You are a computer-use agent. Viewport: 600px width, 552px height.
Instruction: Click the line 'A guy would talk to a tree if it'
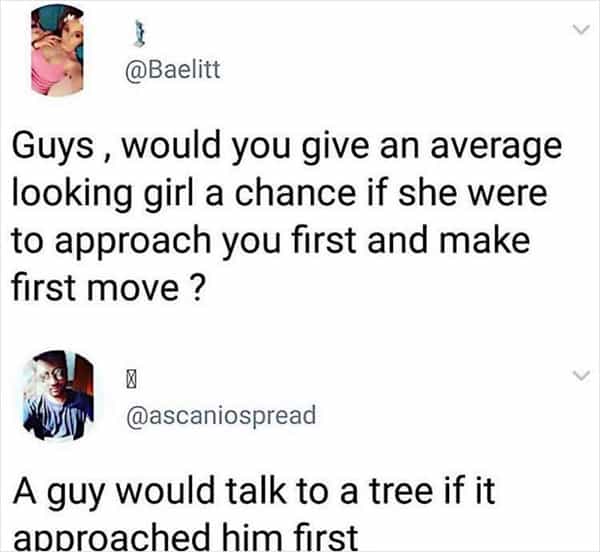(254, 491)
